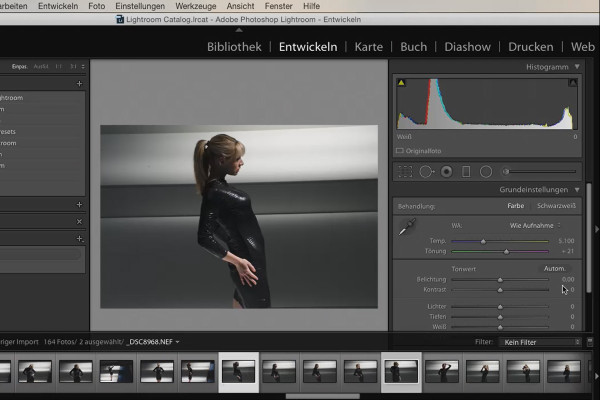Screen dimensions: 600x400
Task: Switch to the Web module
Action: [583, 47]
